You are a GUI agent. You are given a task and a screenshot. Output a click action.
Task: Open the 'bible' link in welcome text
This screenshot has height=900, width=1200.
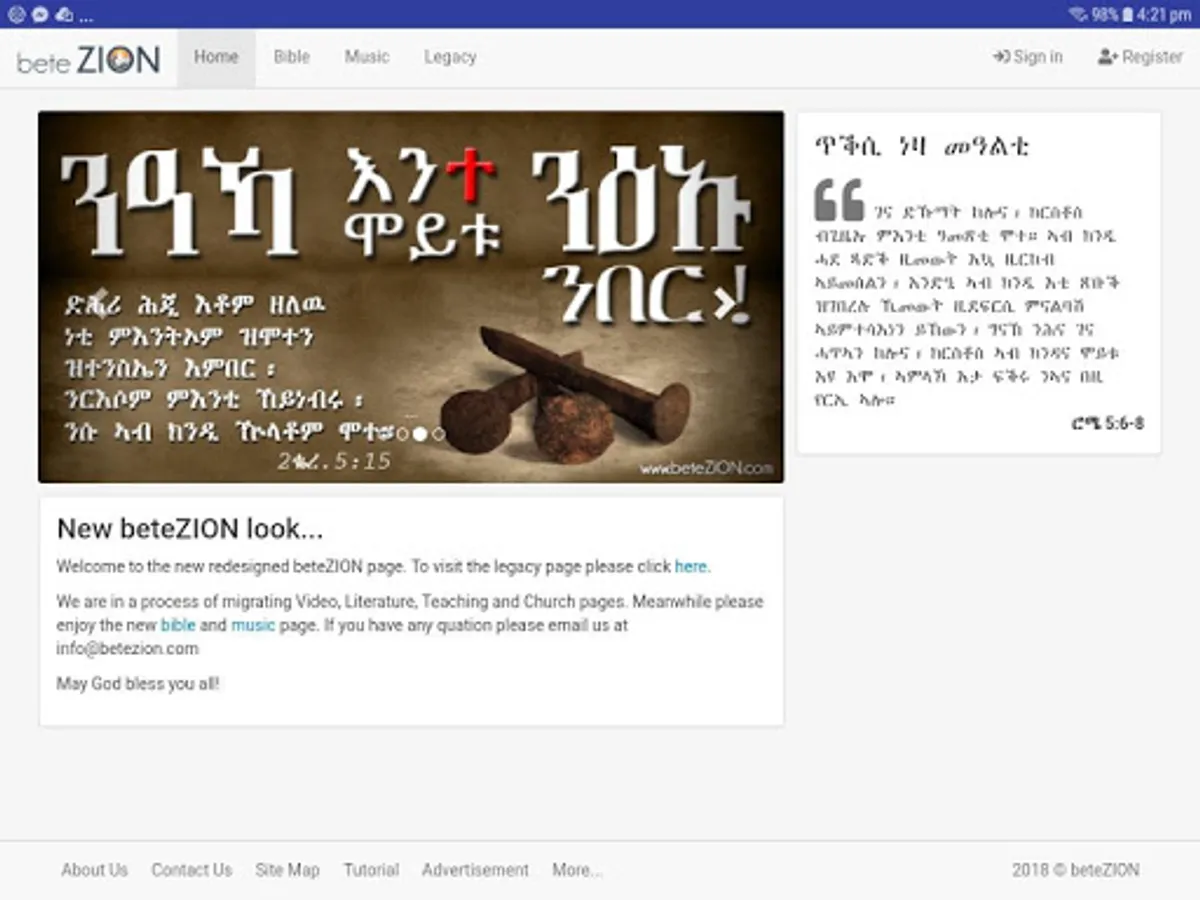tap(178, 625)
